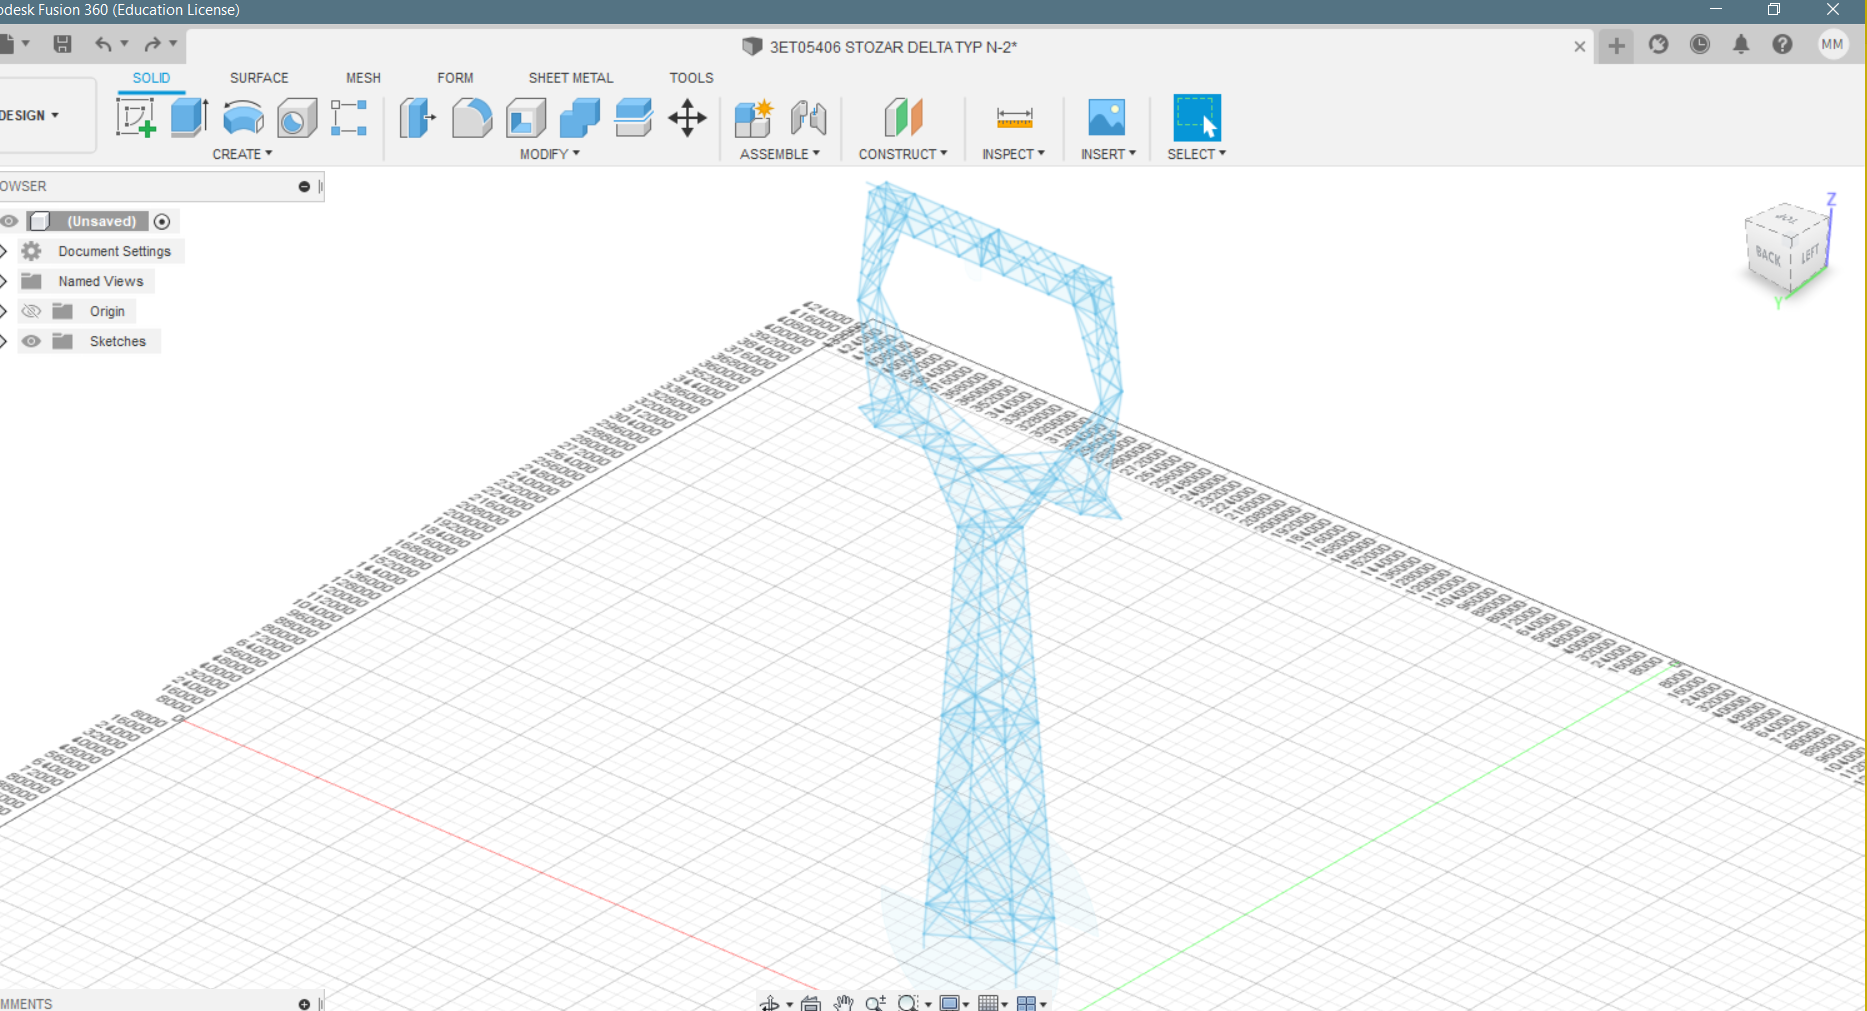Open the MODIFY dropdown menu
Image resolution: width=1867 pixels, height=1011 pixels.
[549, 153]
